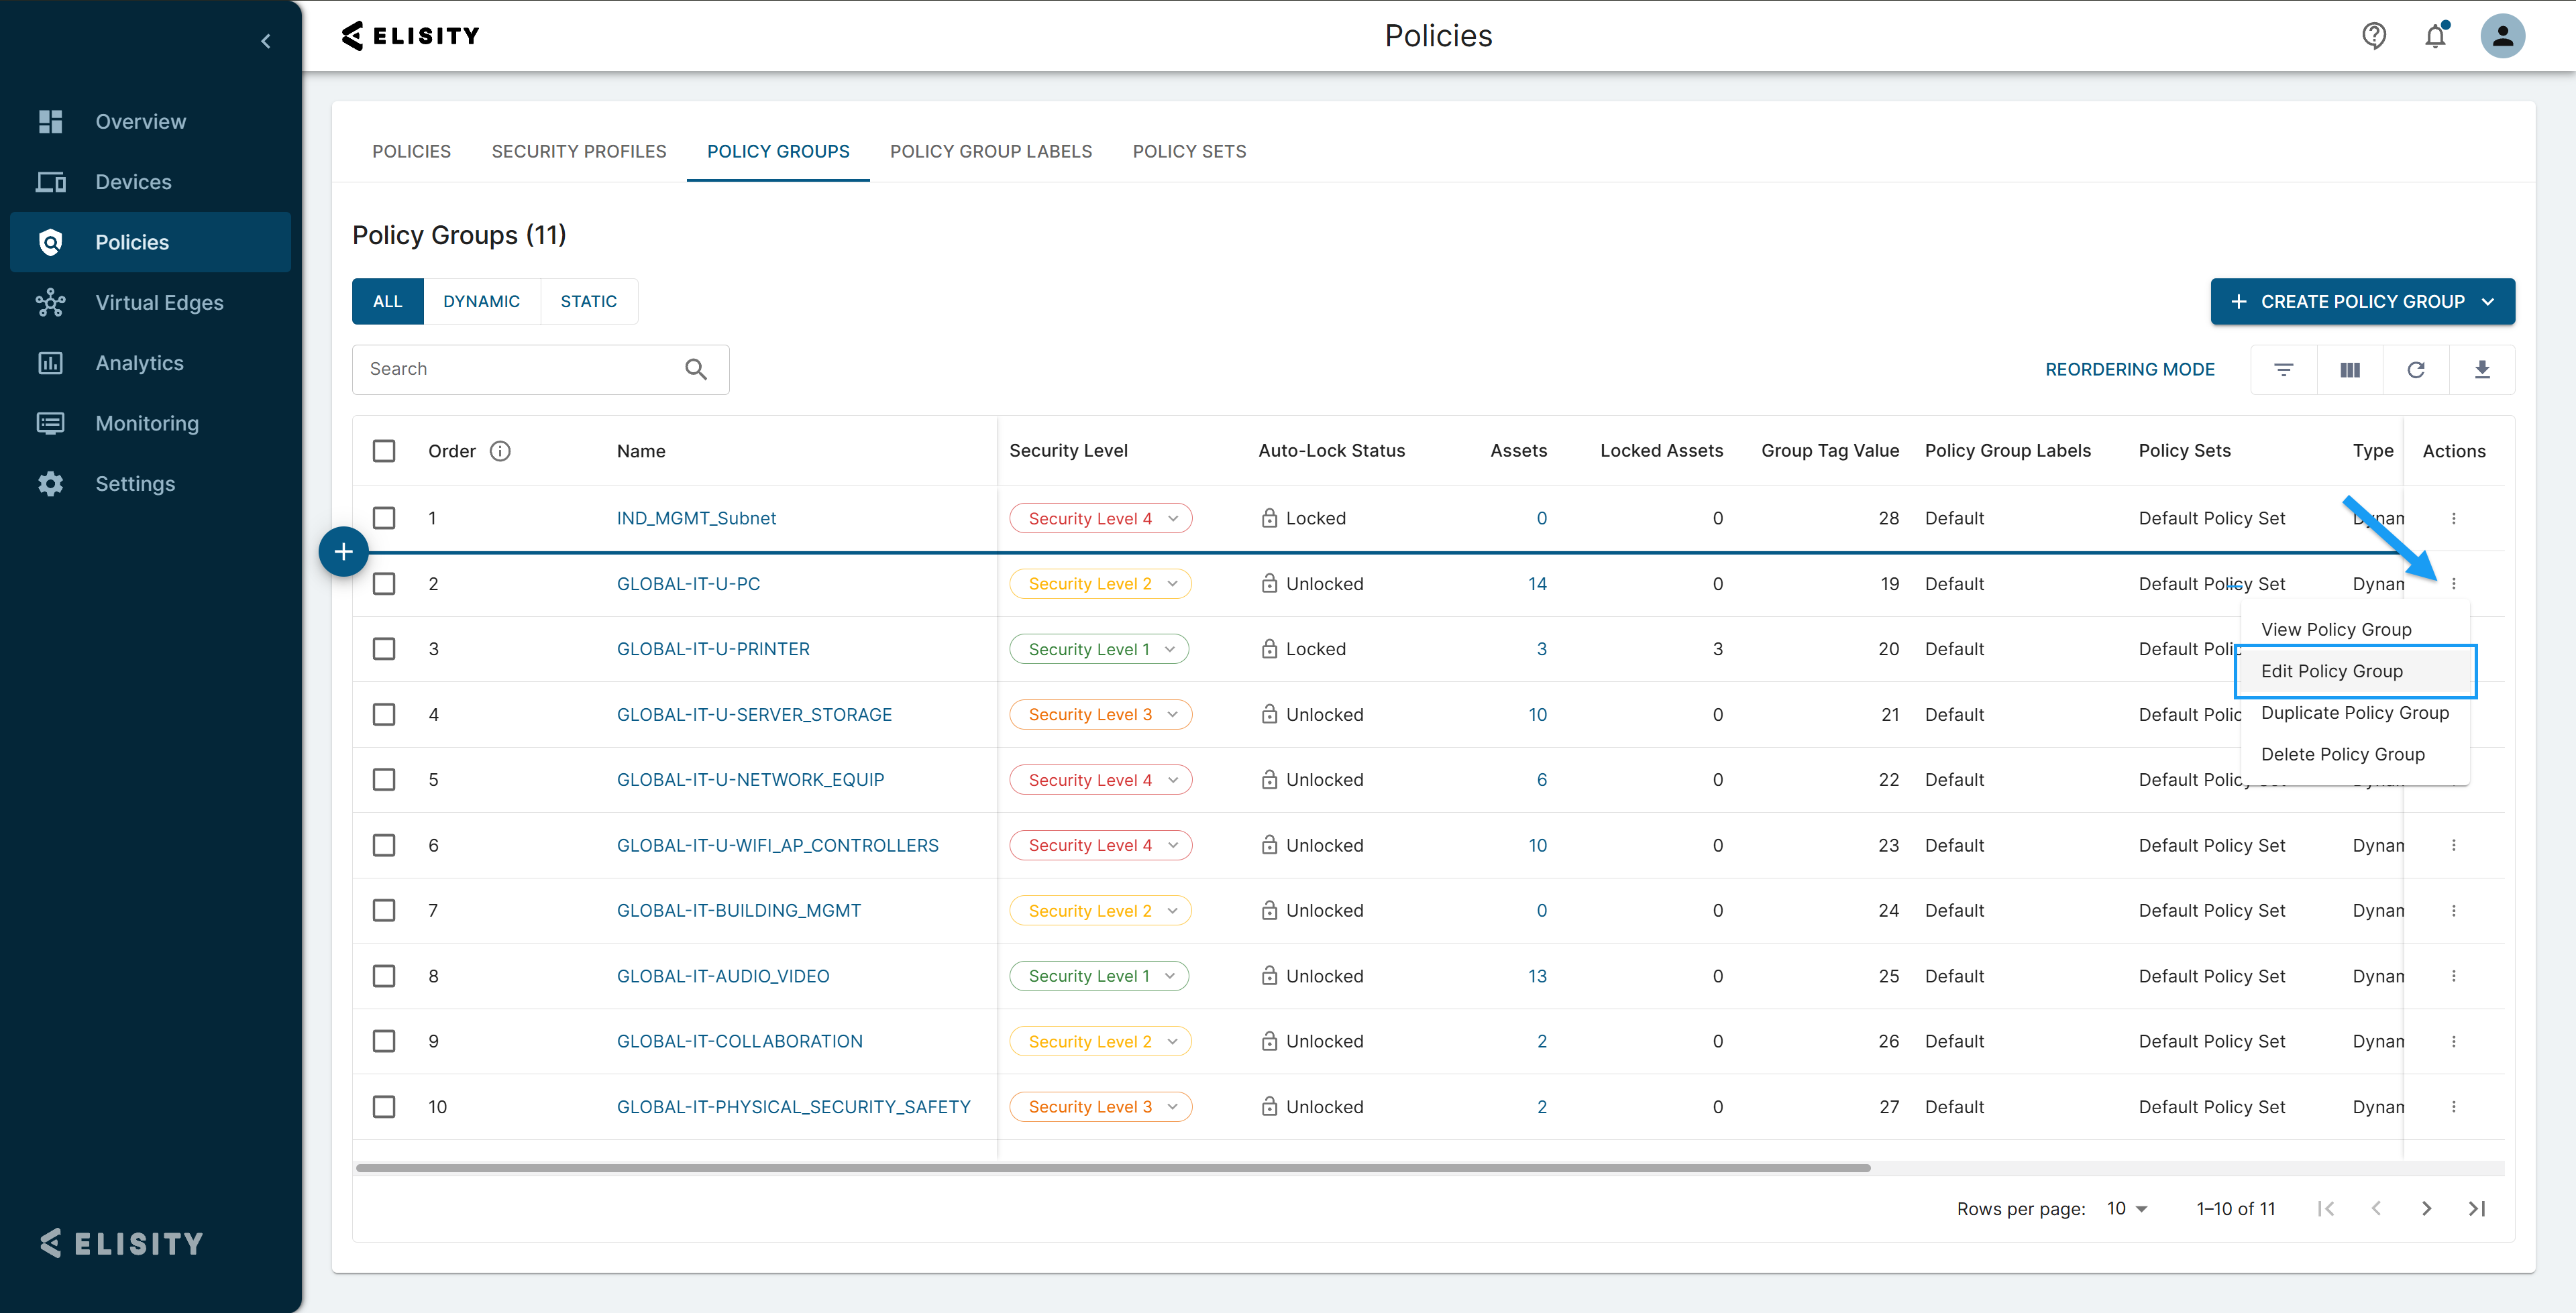Refresh the policy groups table
This screenshot has height=1313, width=2576.
coord(2415,370)
